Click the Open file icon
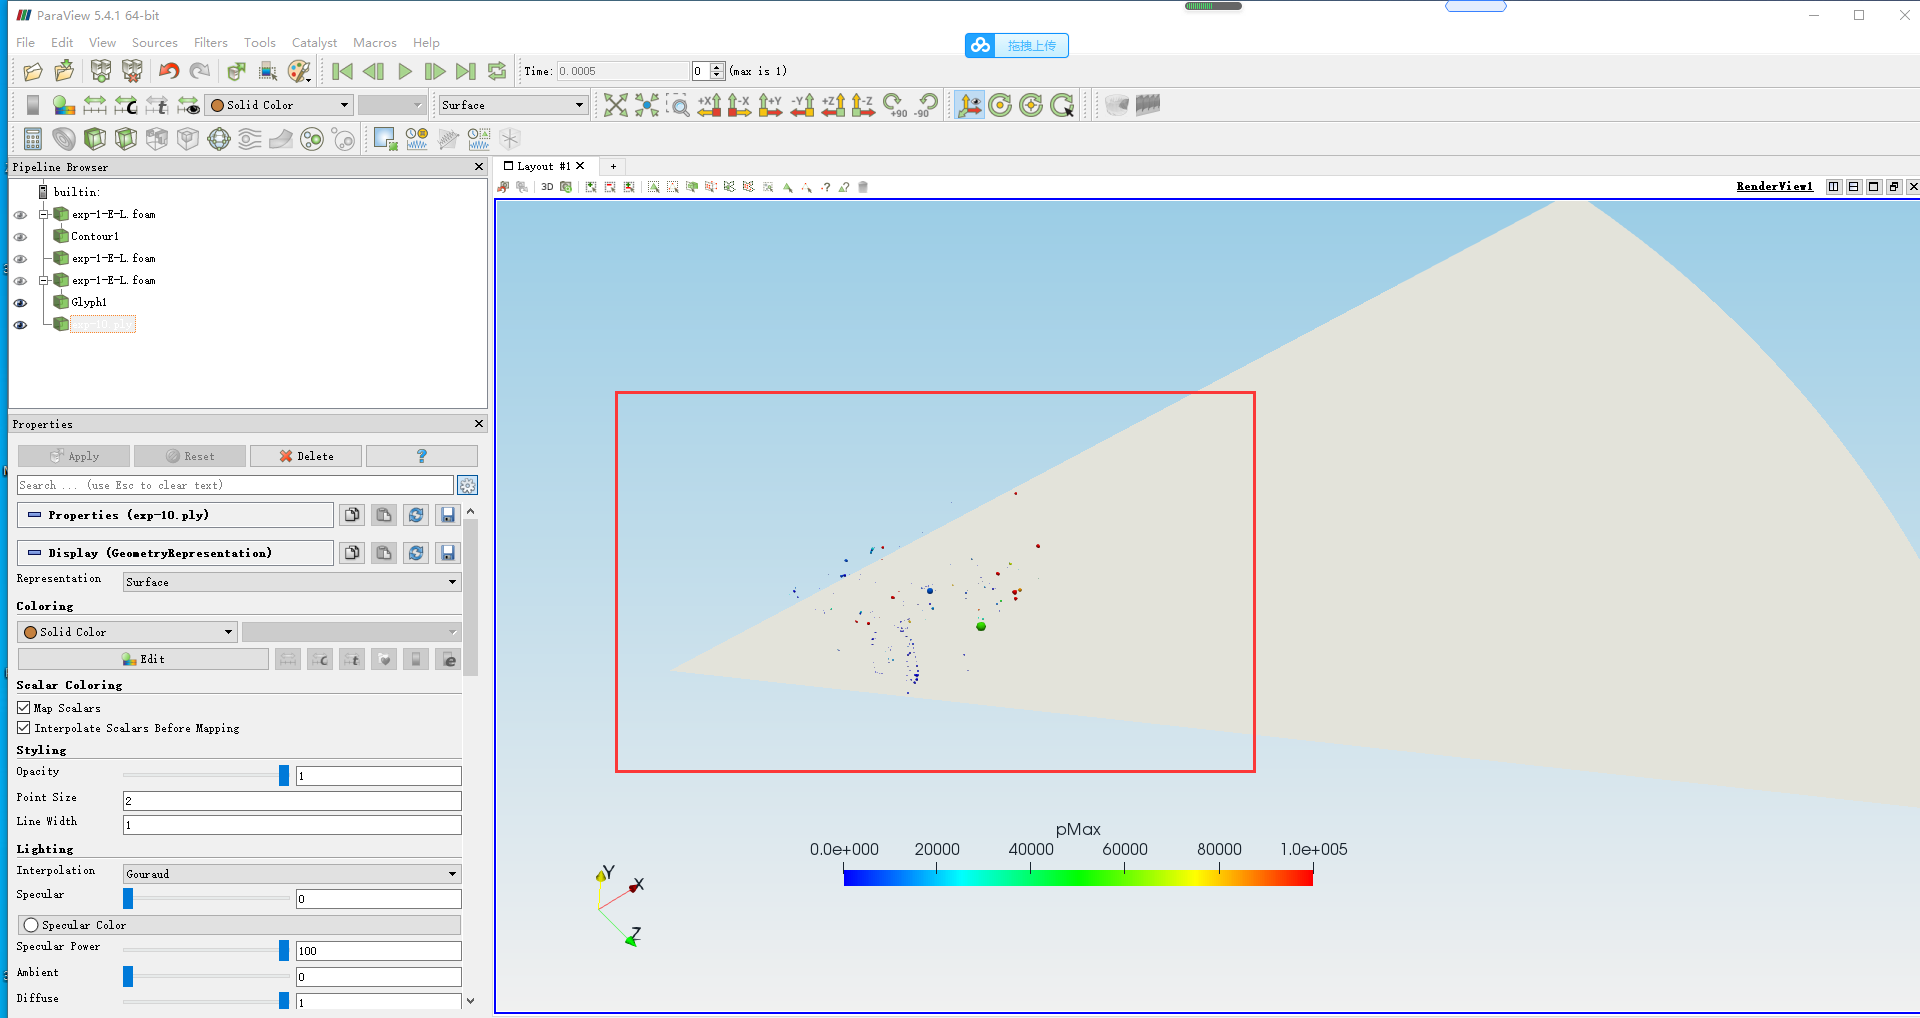This screenshot has height=1018, width=1920. tap(33, 71)
